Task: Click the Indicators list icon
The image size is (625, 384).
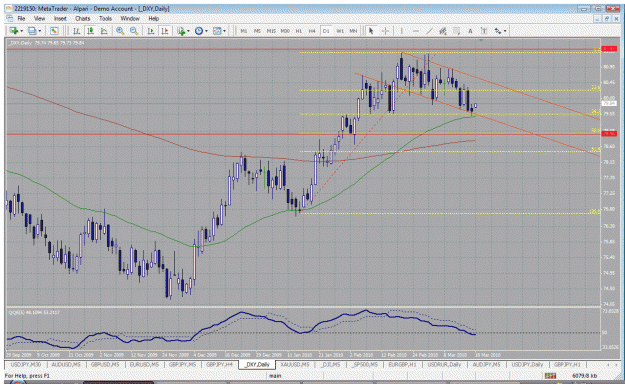Action: [181, 31]
